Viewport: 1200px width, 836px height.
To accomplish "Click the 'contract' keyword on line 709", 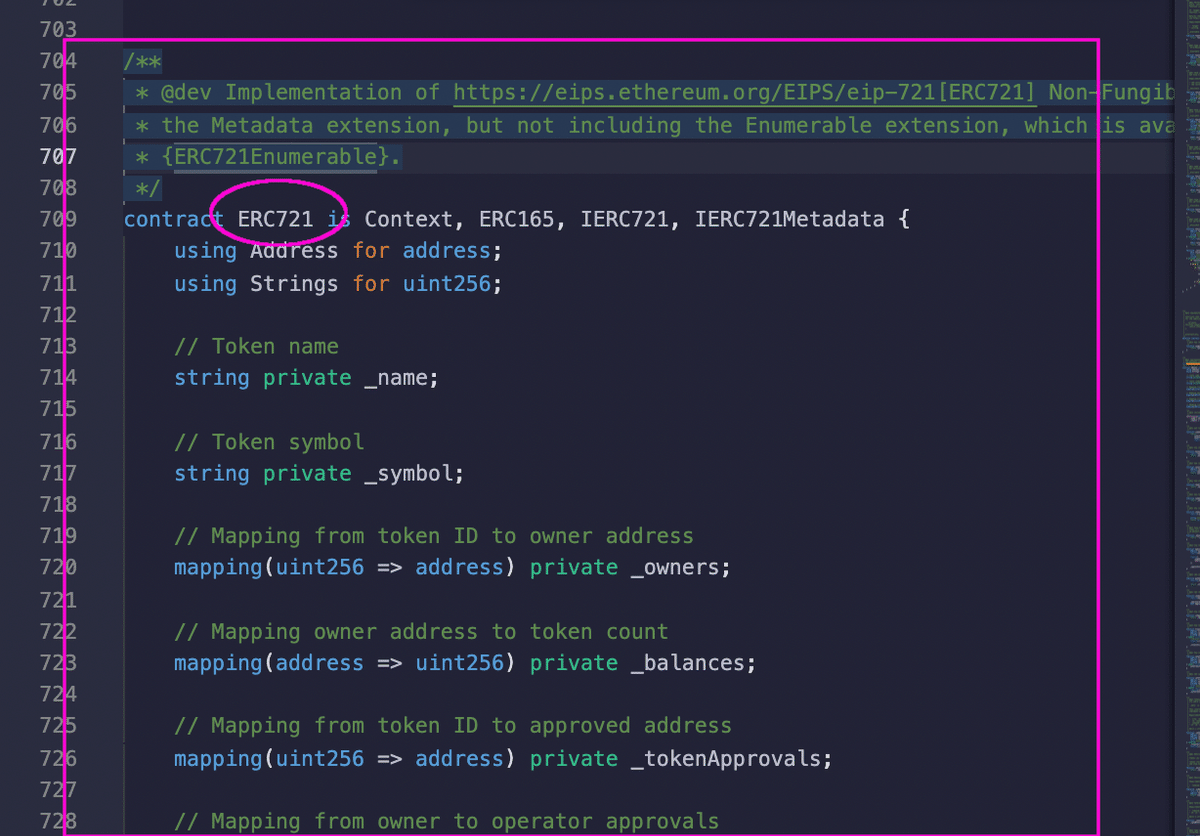I will coord(174,219).
